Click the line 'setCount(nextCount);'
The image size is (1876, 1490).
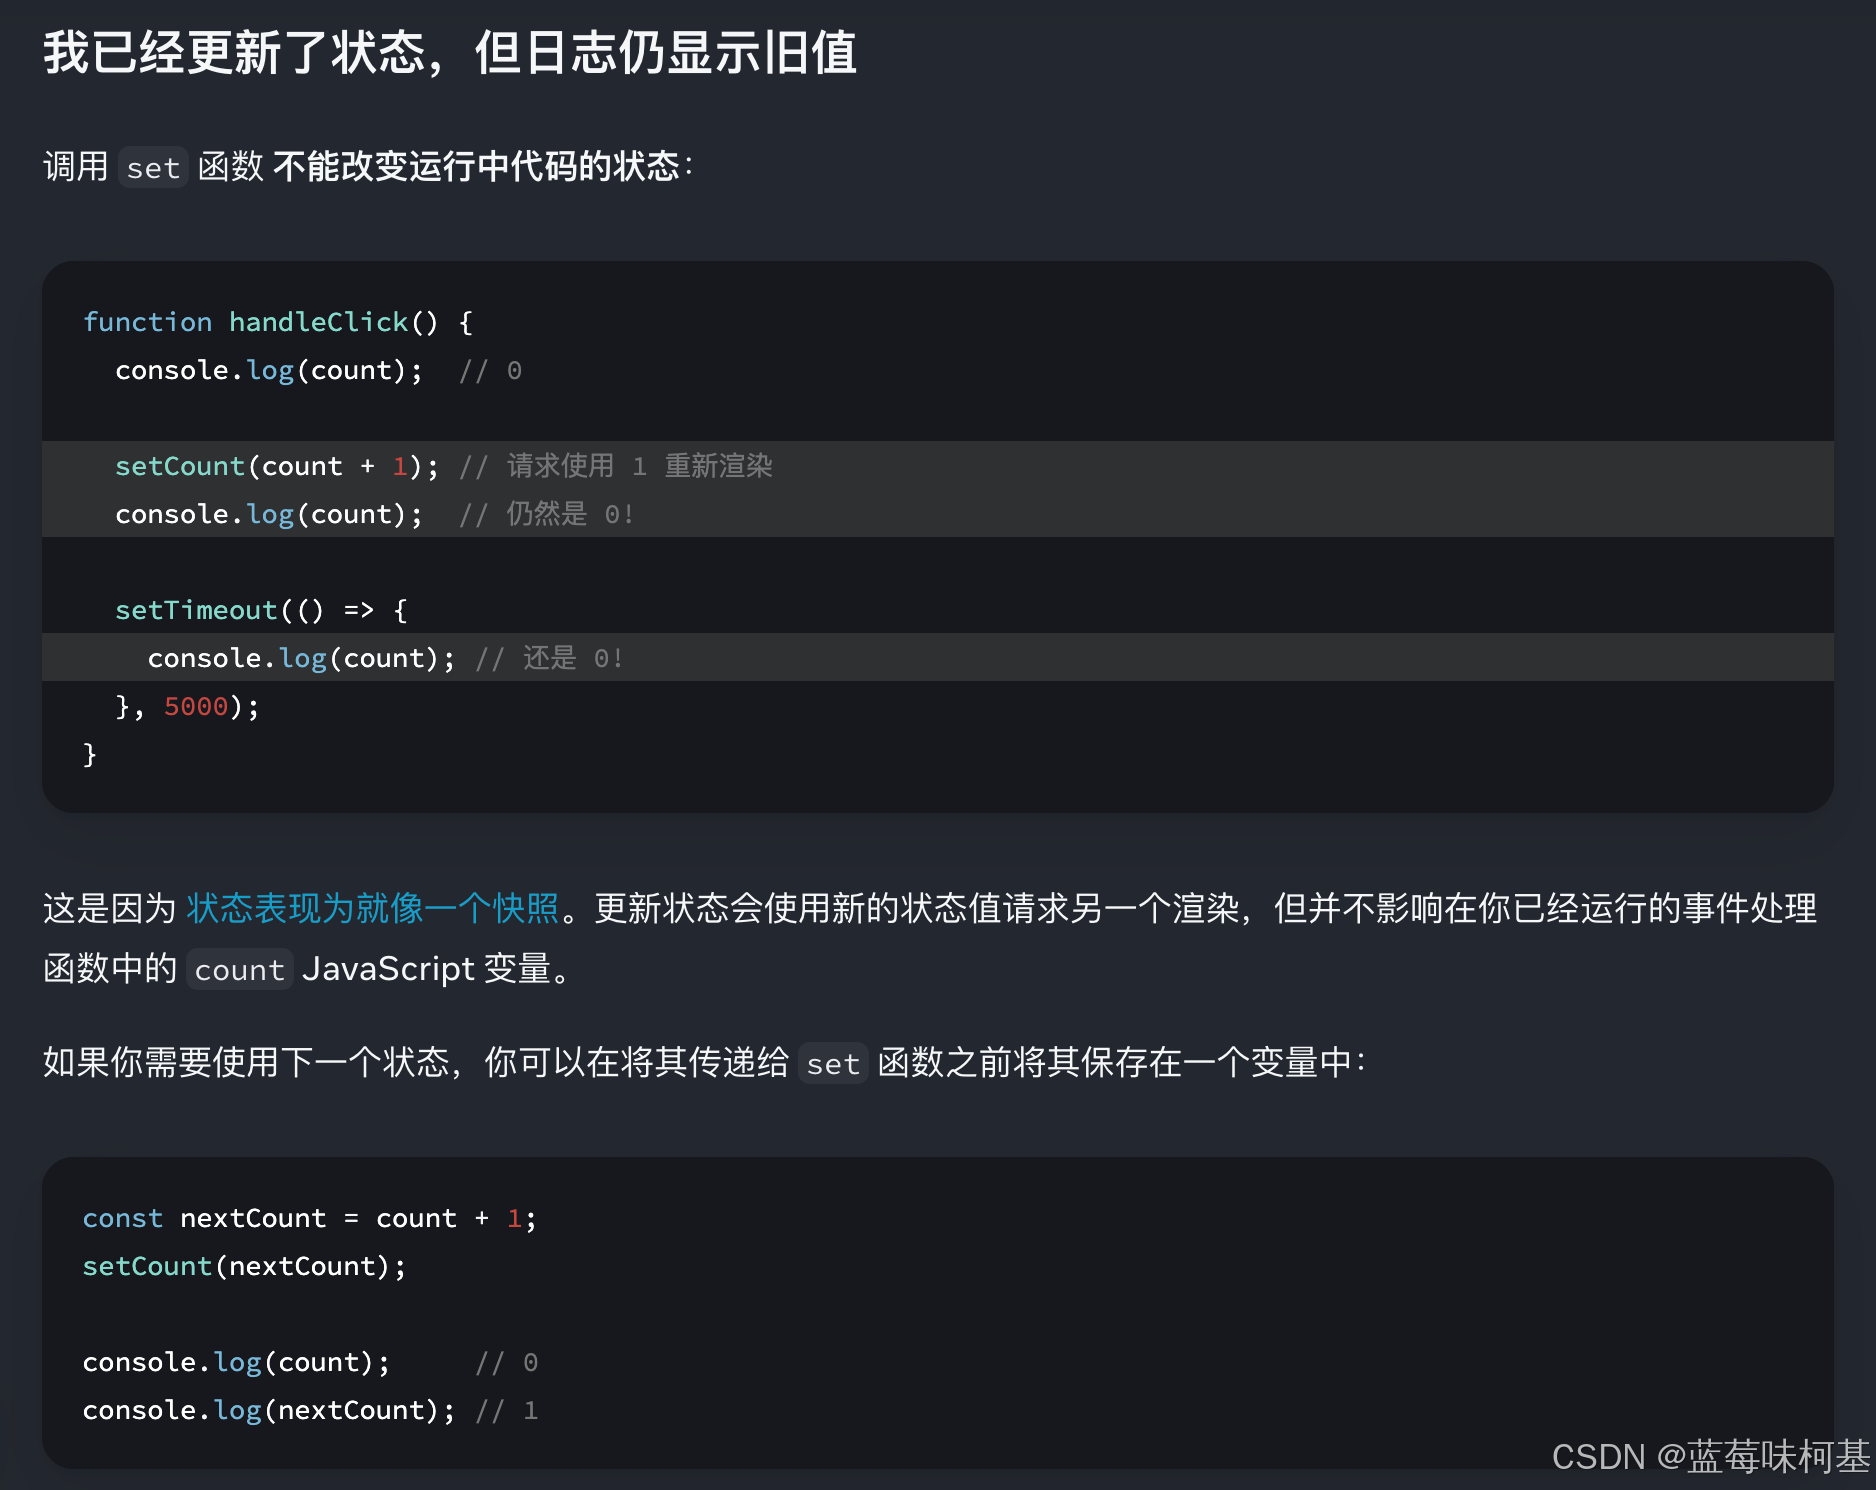point(245,1266)
